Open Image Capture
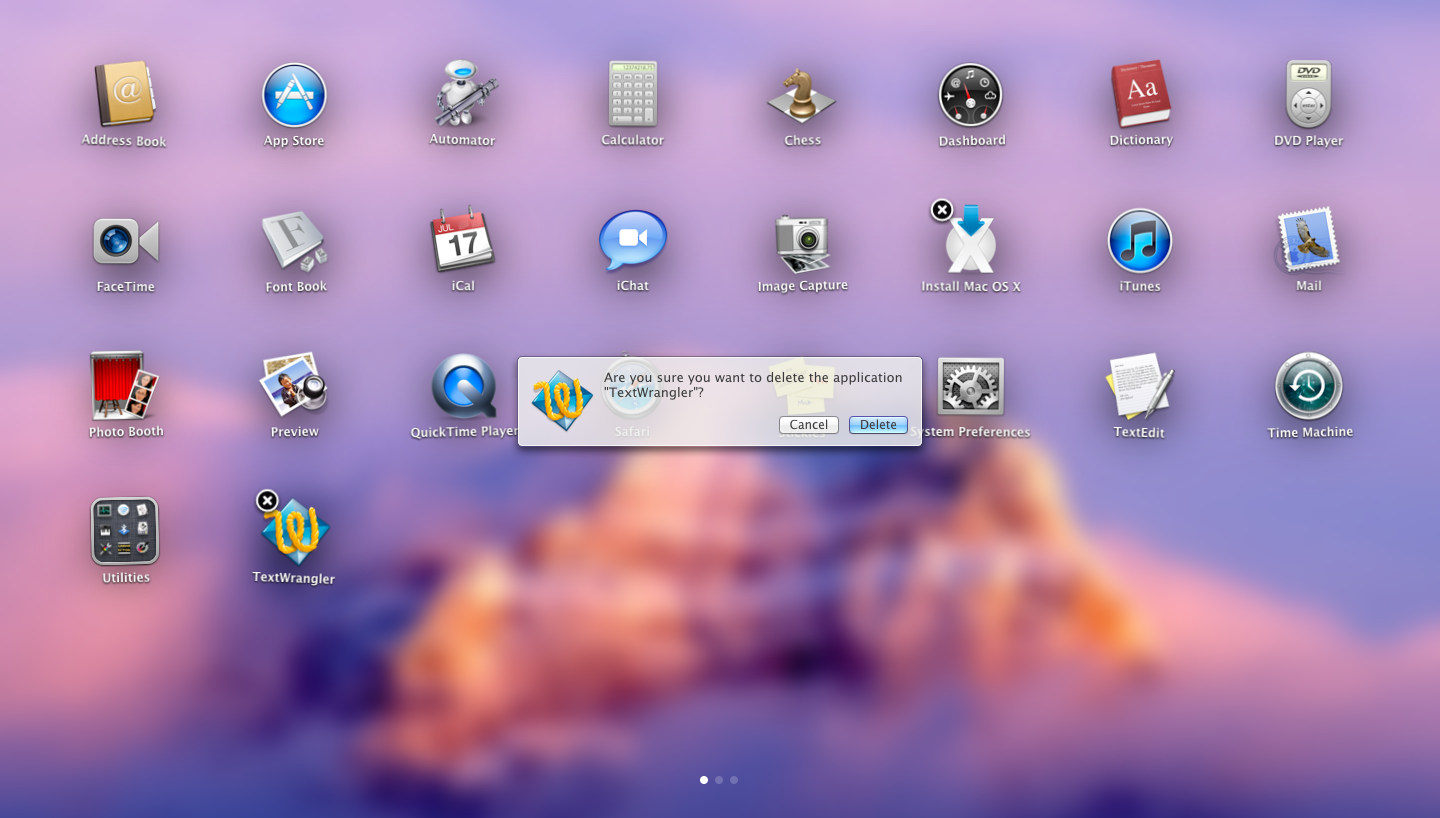The image size is (1440, 818). click(x=802, y=242)
